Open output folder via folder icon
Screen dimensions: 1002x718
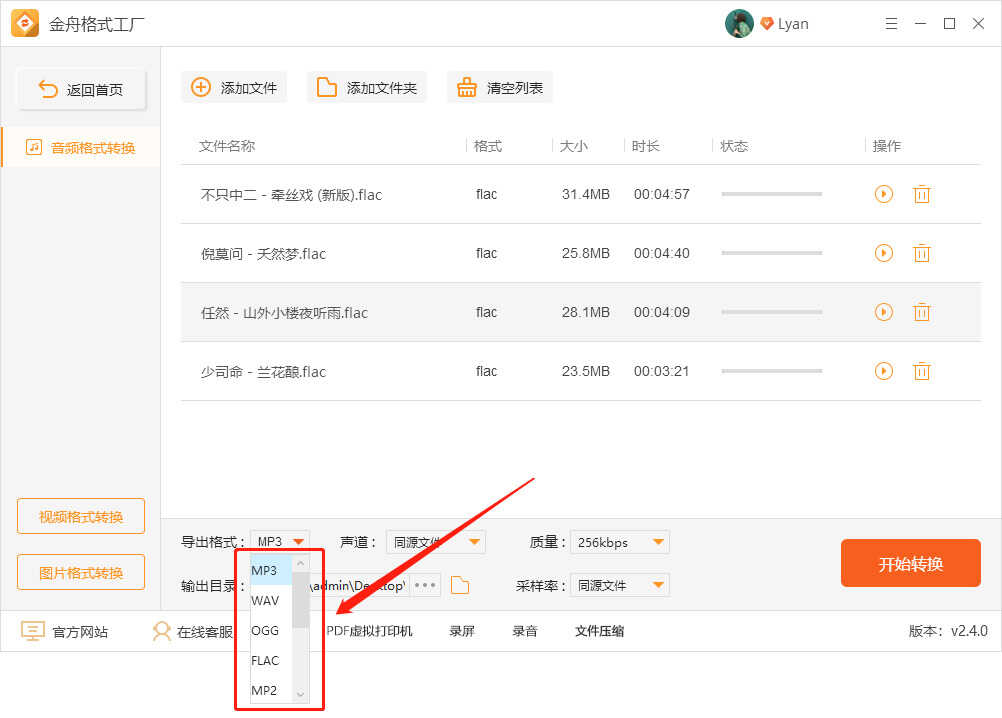coord(460,585)
